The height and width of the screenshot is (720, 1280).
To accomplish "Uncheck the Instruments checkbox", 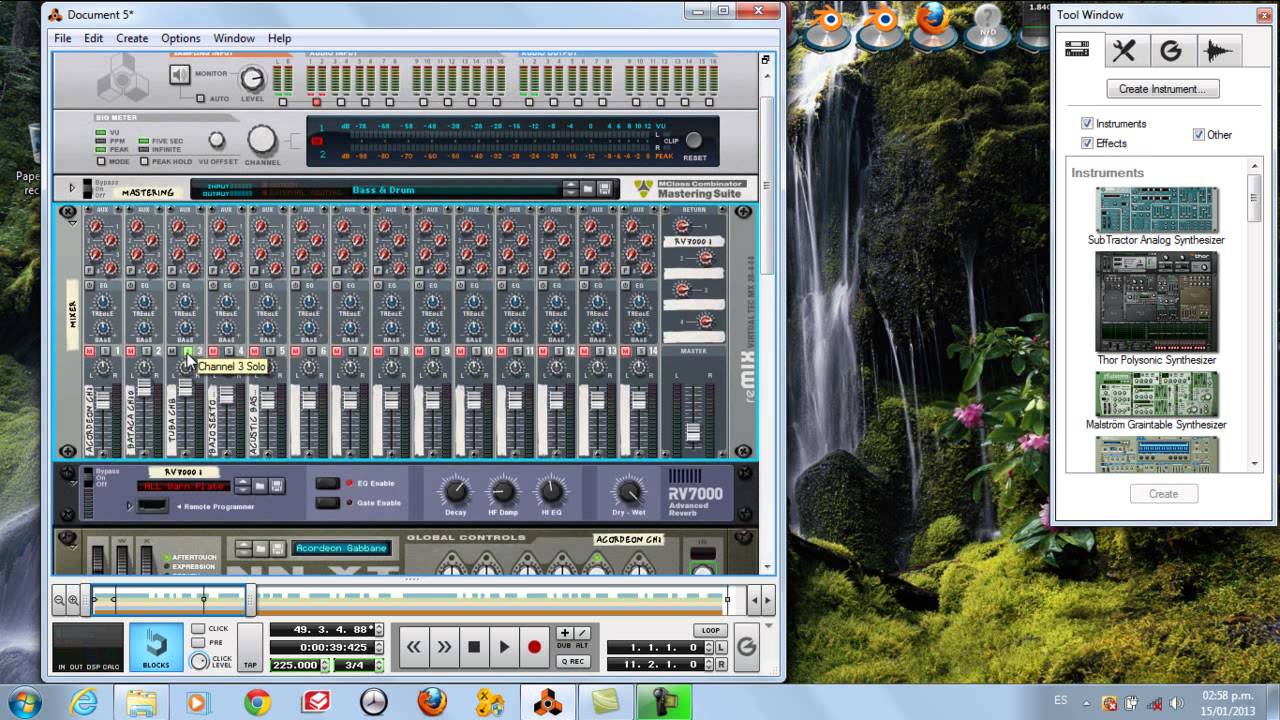I will pos(1087,124).
